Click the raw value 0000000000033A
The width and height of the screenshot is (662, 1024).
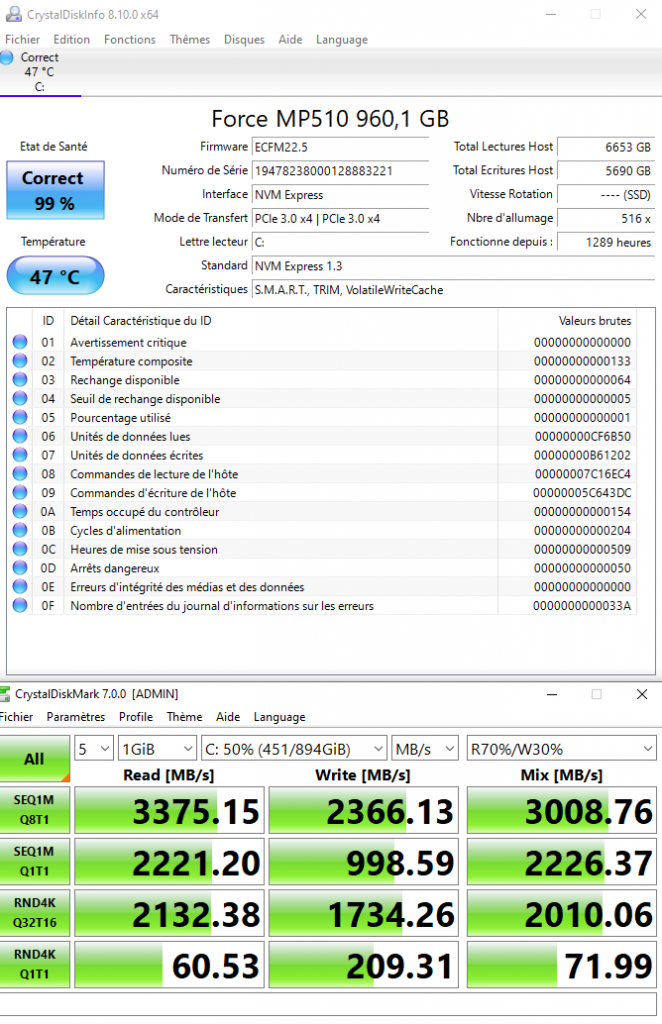click(x=582, y=605)
